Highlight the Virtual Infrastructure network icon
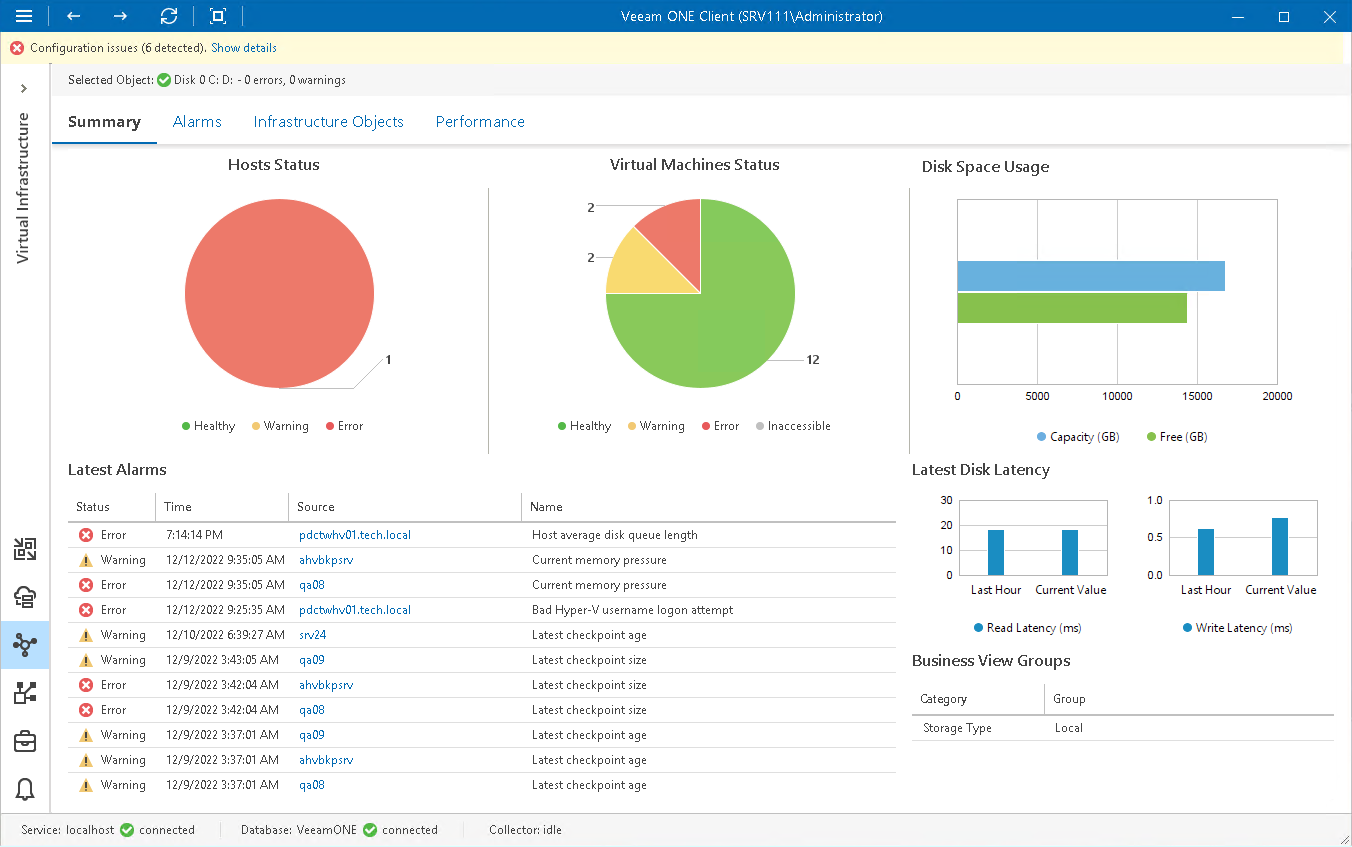Viewport: 1352px width, 847px height. 24,645
